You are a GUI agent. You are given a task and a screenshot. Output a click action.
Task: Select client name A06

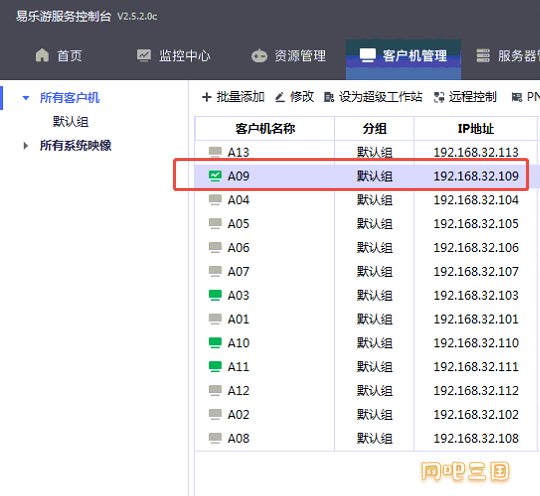[x=238, y=248]
